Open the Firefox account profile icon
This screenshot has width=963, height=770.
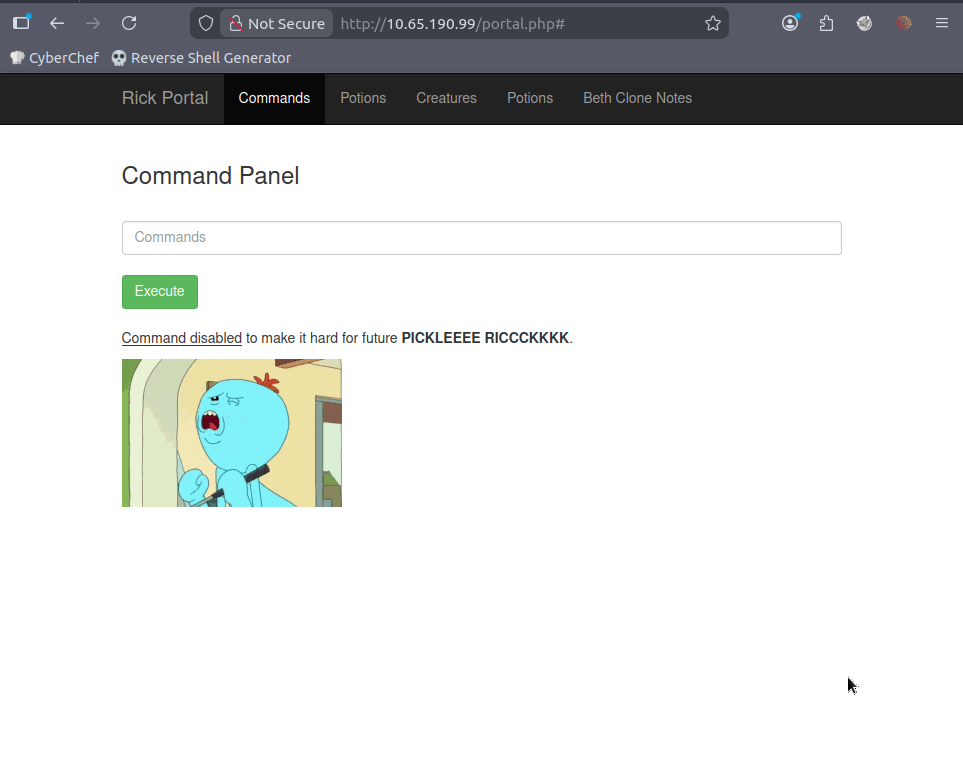(x=790, y=23)
